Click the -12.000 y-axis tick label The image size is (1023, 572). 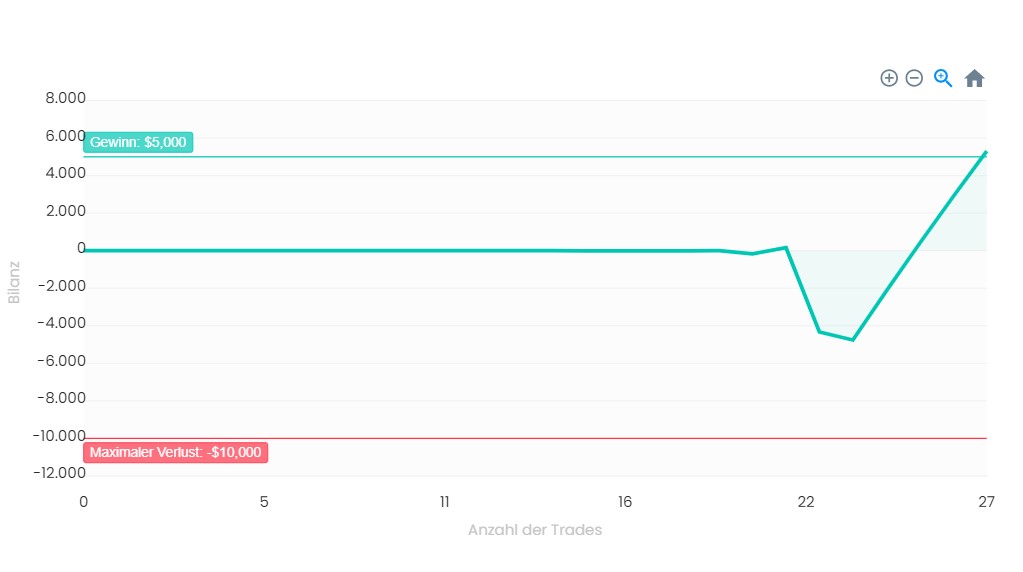pyautogui.click(x=59, y=473)
